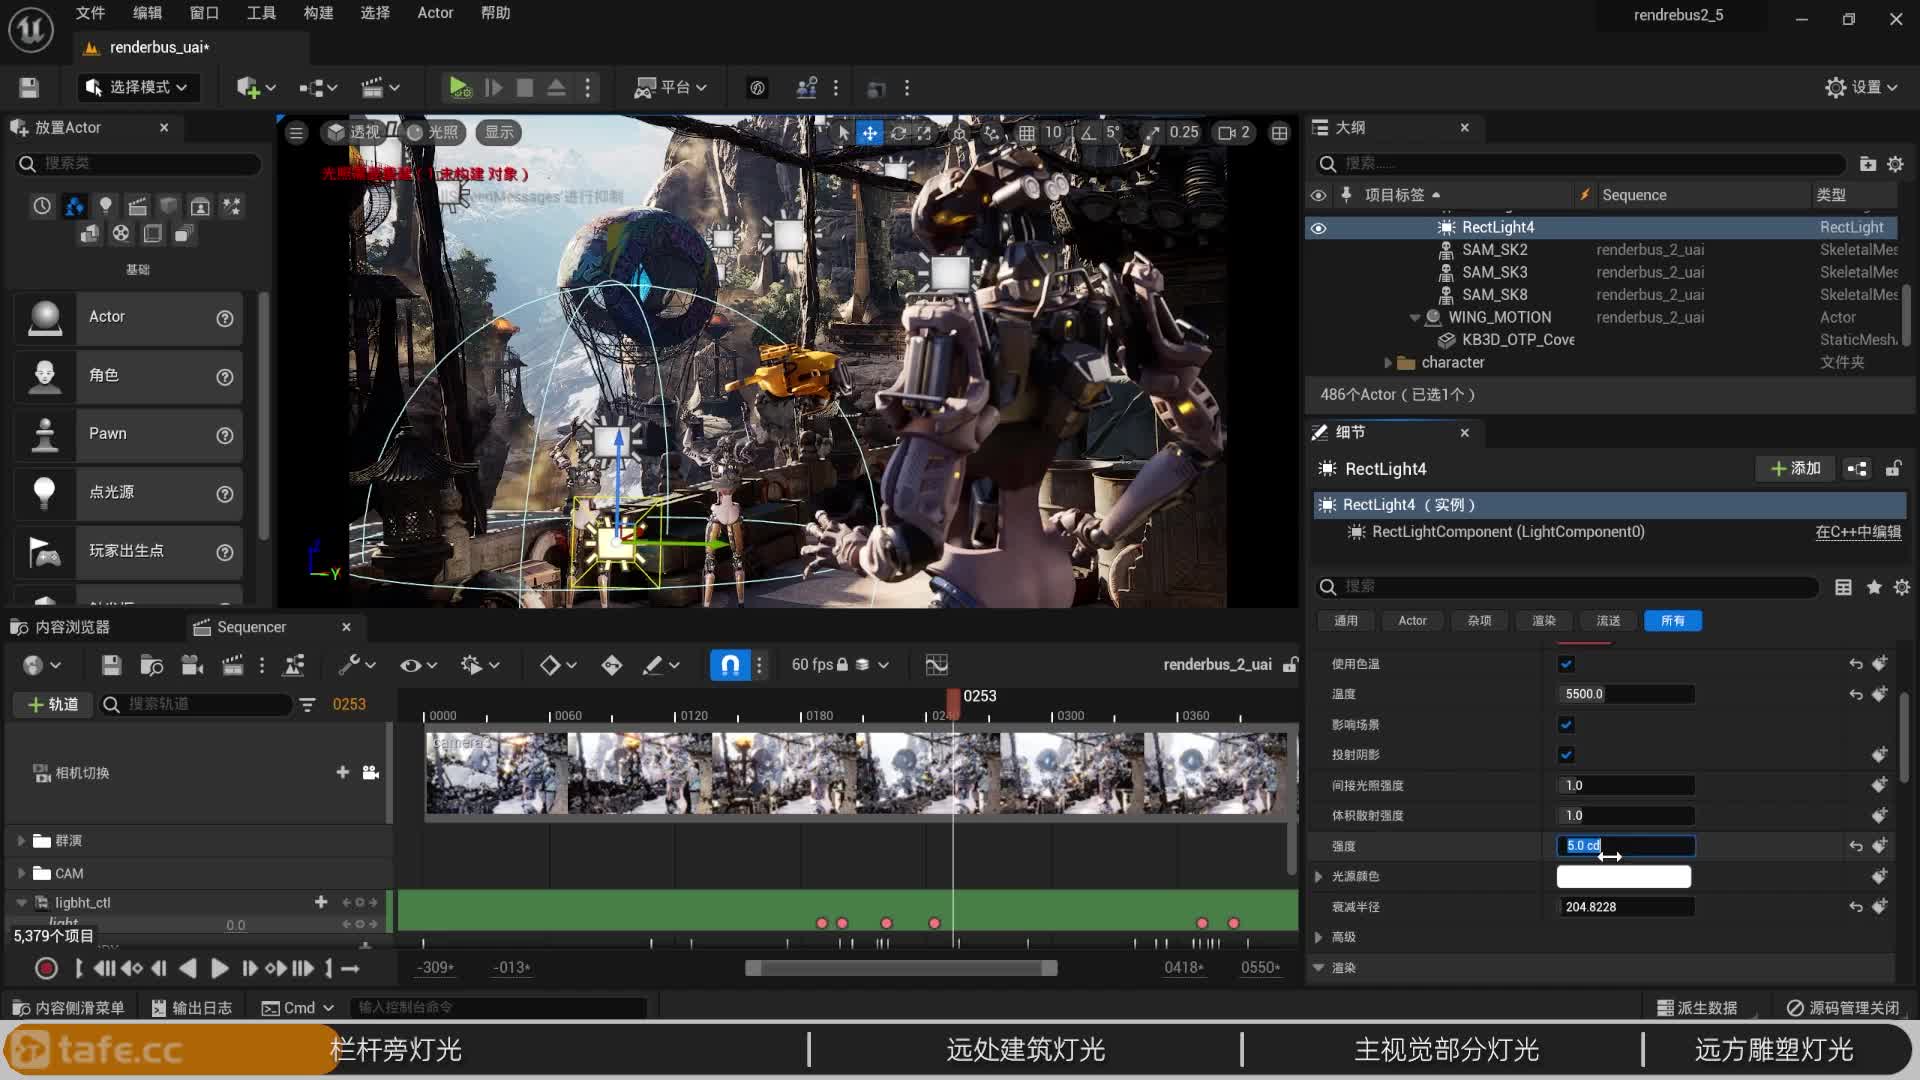Toggle Sequencer magnet snapping button

click(730, 665)
